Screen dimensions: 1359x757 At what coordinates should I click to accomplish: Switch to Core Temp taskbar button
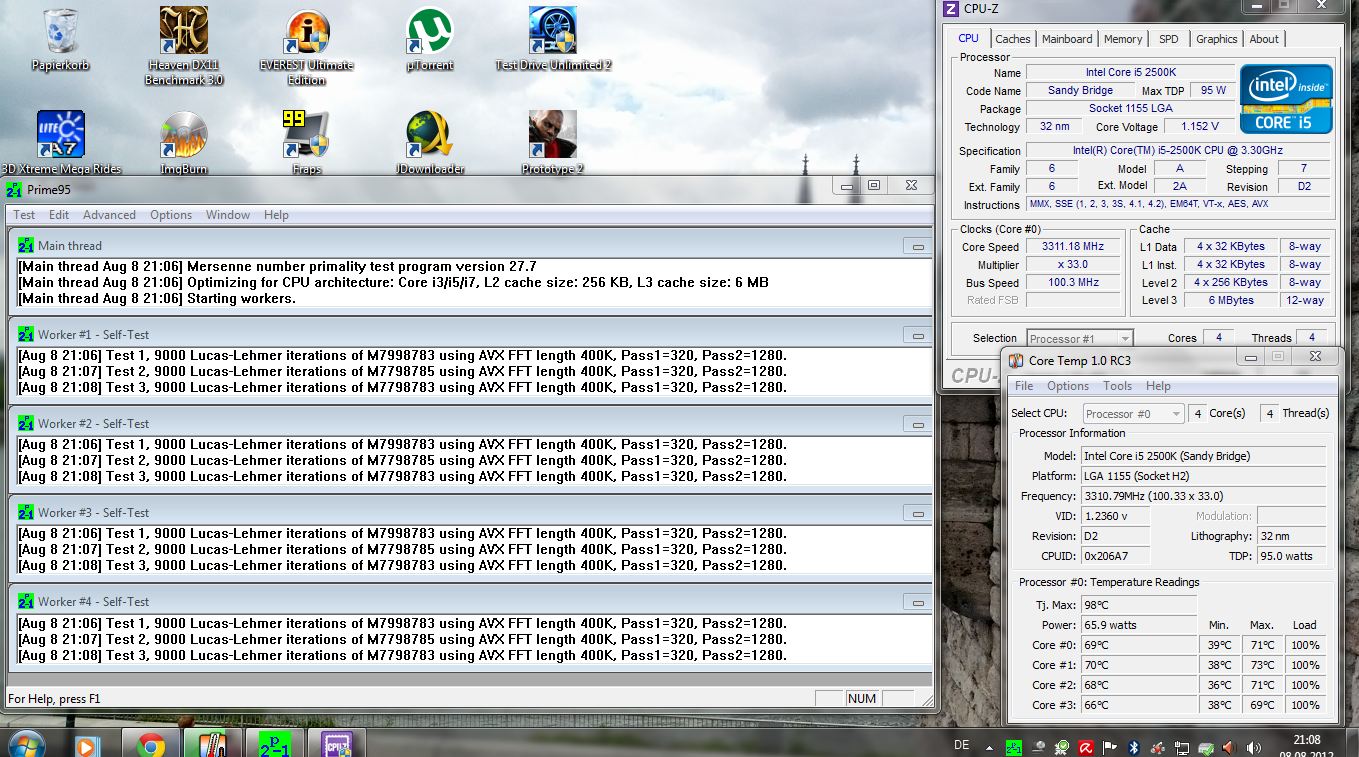click(213, 745)
